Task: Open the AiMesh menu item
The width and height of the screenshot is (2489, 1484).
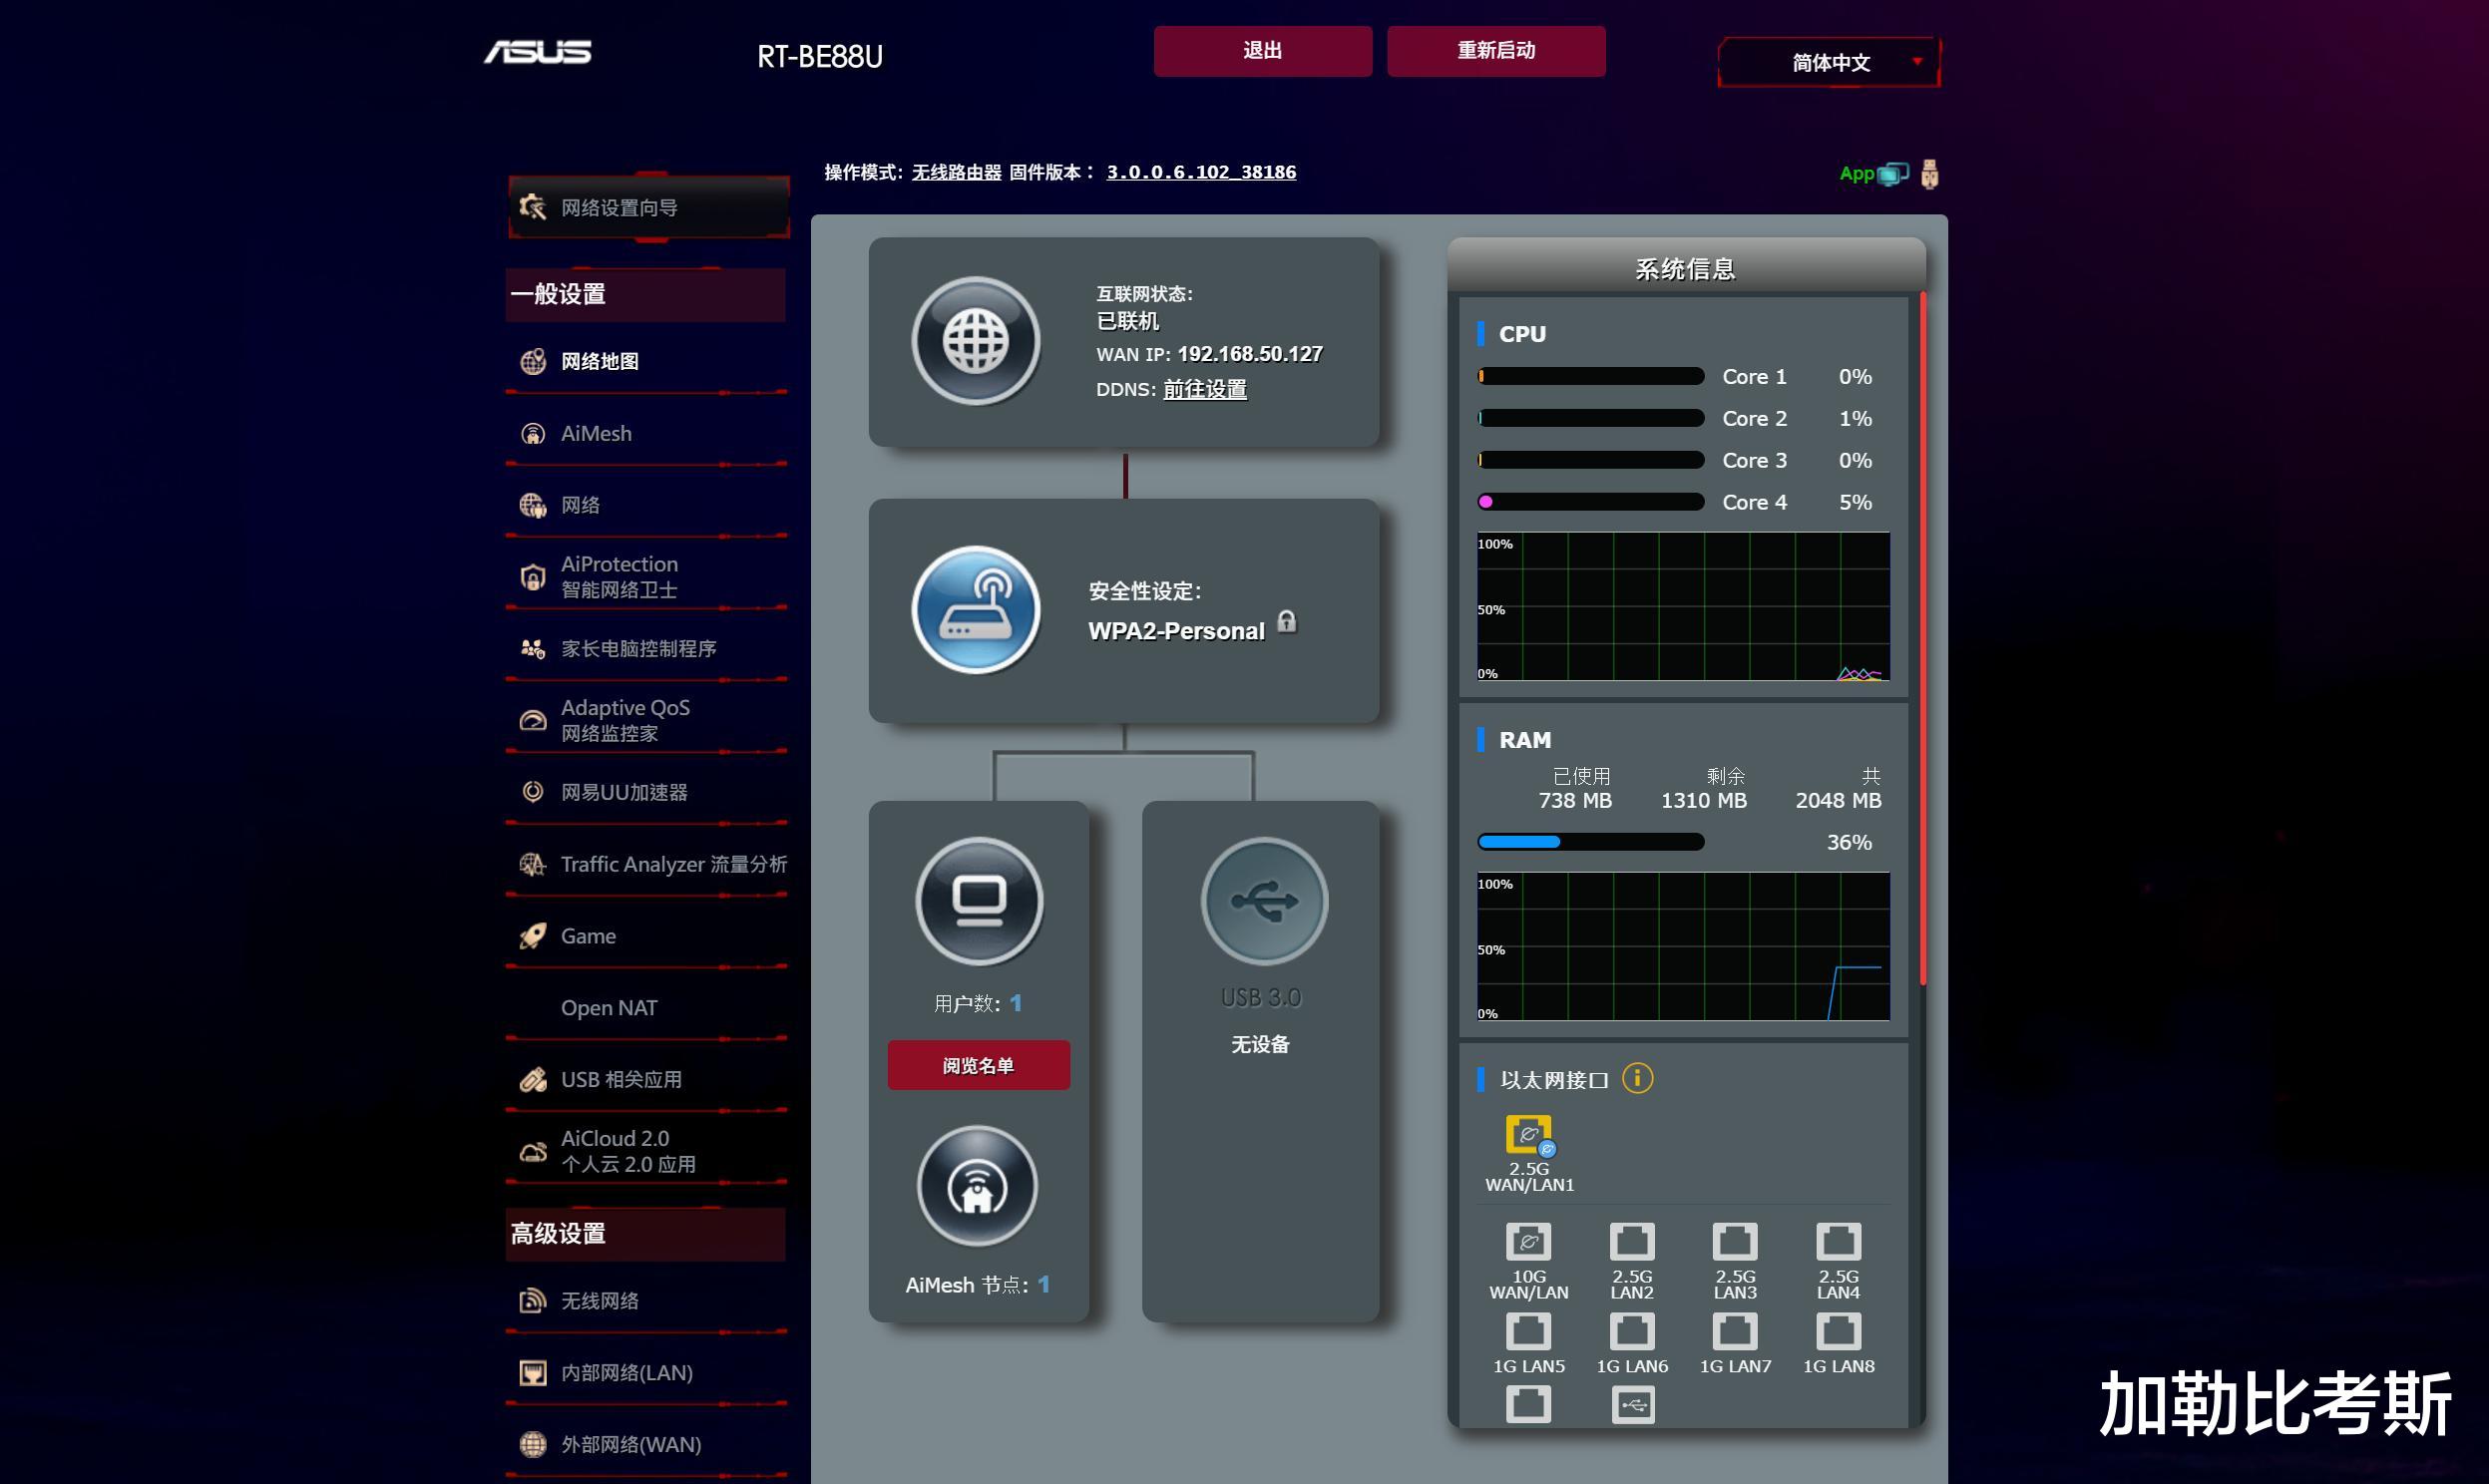Action: pos(596,433)
